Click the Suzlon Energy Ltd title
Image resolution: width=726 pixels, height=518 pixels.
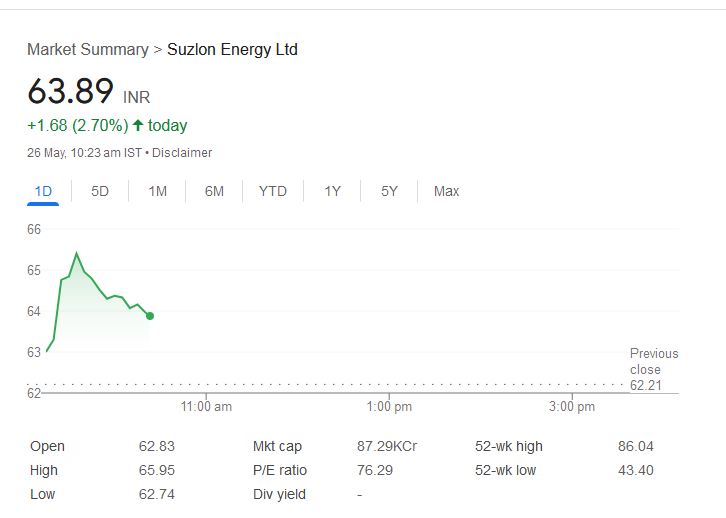232,49
